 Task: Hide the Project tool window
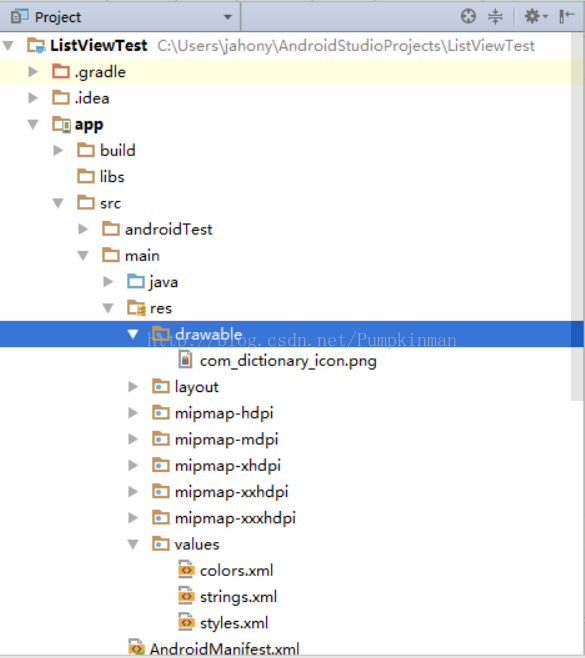[567, 17]
